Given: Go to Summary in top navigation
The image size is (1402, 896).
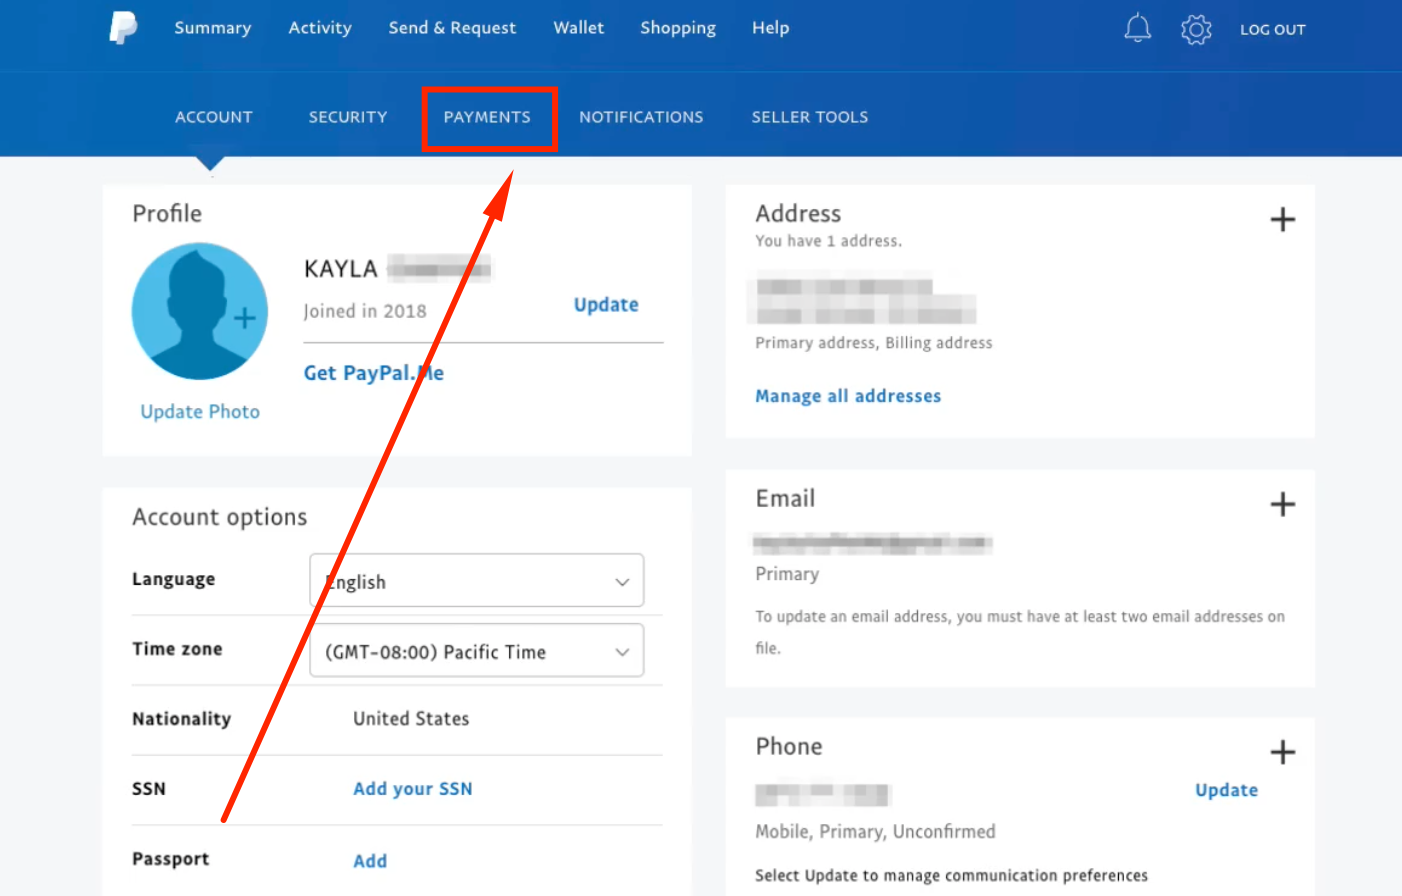Looking at the screenshot, I should [x=213, y=28].
